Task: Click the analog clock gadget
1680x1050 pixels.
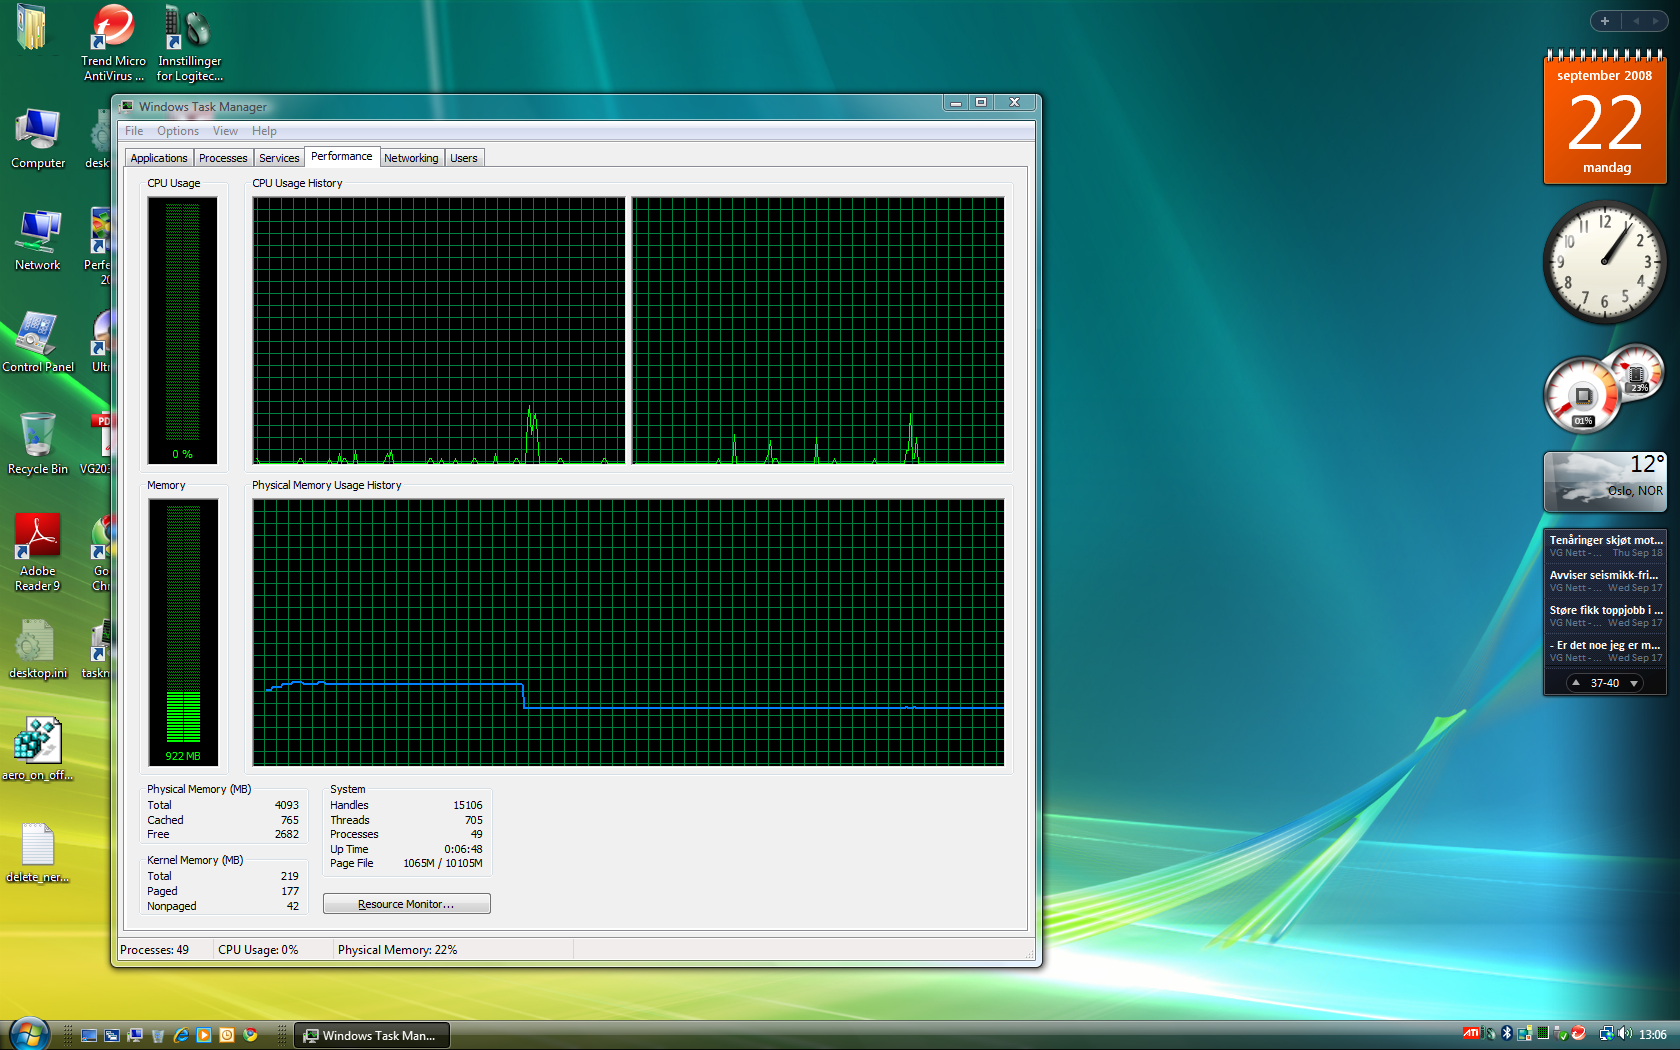Action: (x=1605, y=262)
